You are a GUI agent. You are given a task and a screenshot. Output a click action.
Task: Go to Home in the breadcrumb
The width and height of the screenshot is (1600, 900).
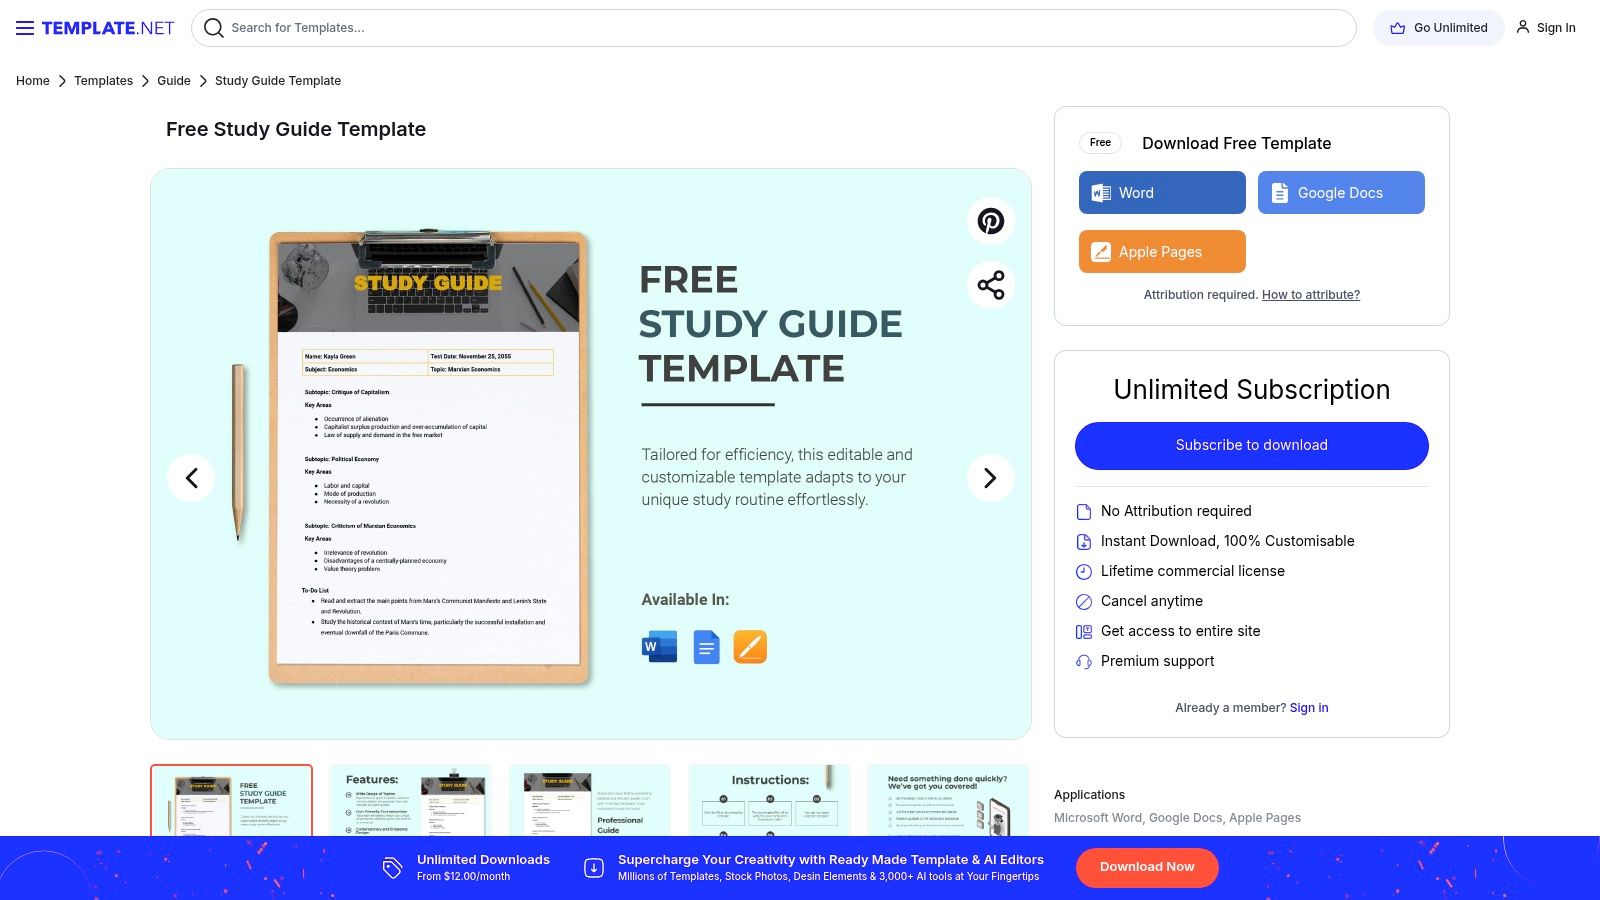33,81
